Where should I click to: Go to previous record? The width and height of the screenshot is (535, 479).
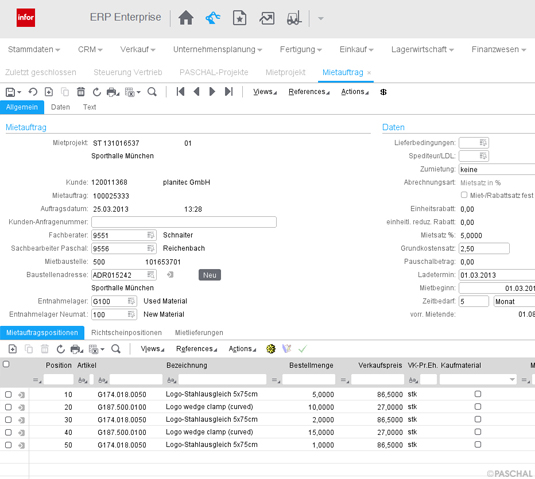coord(197,91)
